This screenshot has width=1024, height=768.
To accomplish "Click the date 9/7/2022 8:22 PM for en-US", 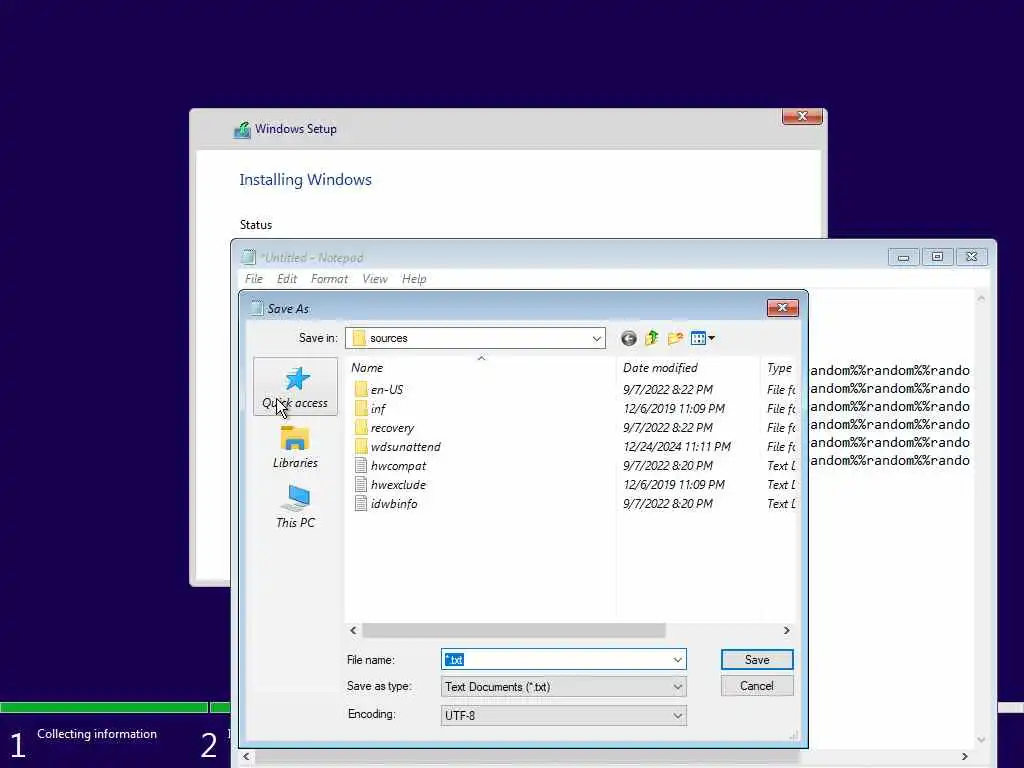I will point(667,390).
